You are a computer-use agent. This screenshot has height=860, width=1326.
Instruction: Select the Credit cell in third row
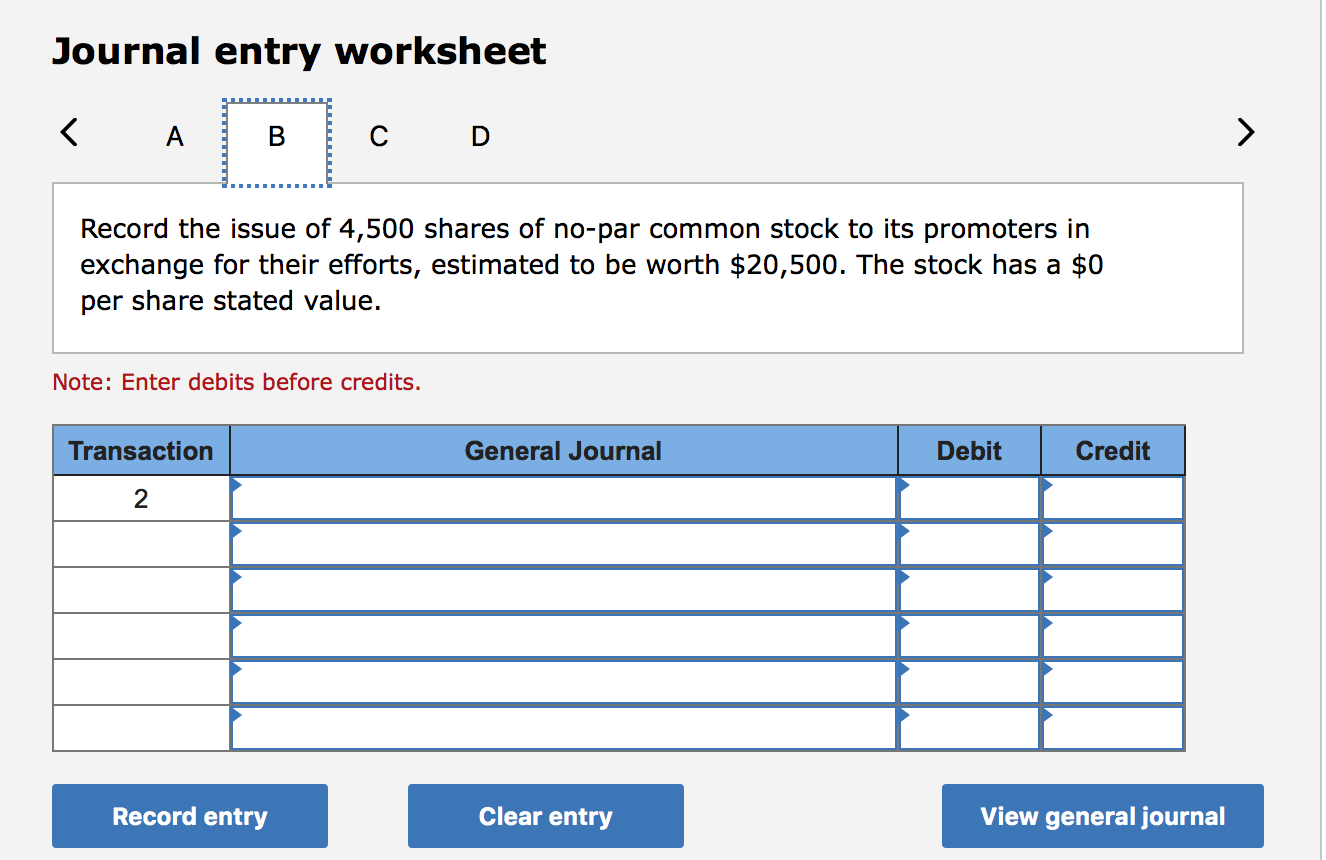[1113, 590]
